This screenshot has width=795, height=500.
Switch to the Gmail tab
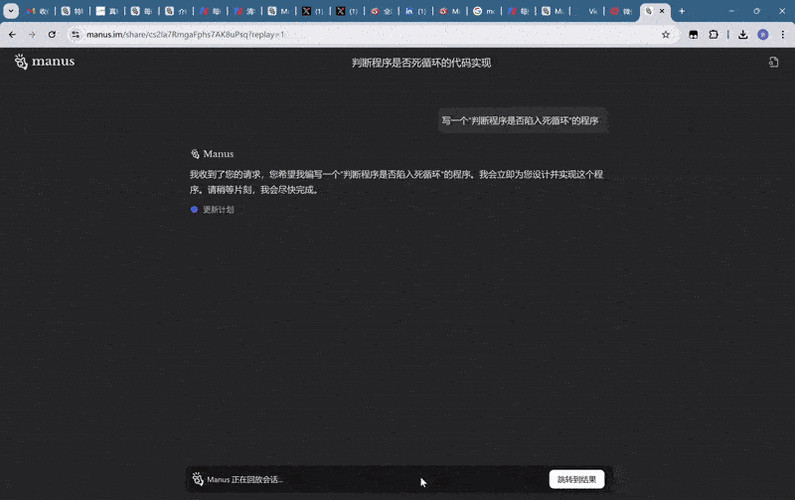(38, 11)
